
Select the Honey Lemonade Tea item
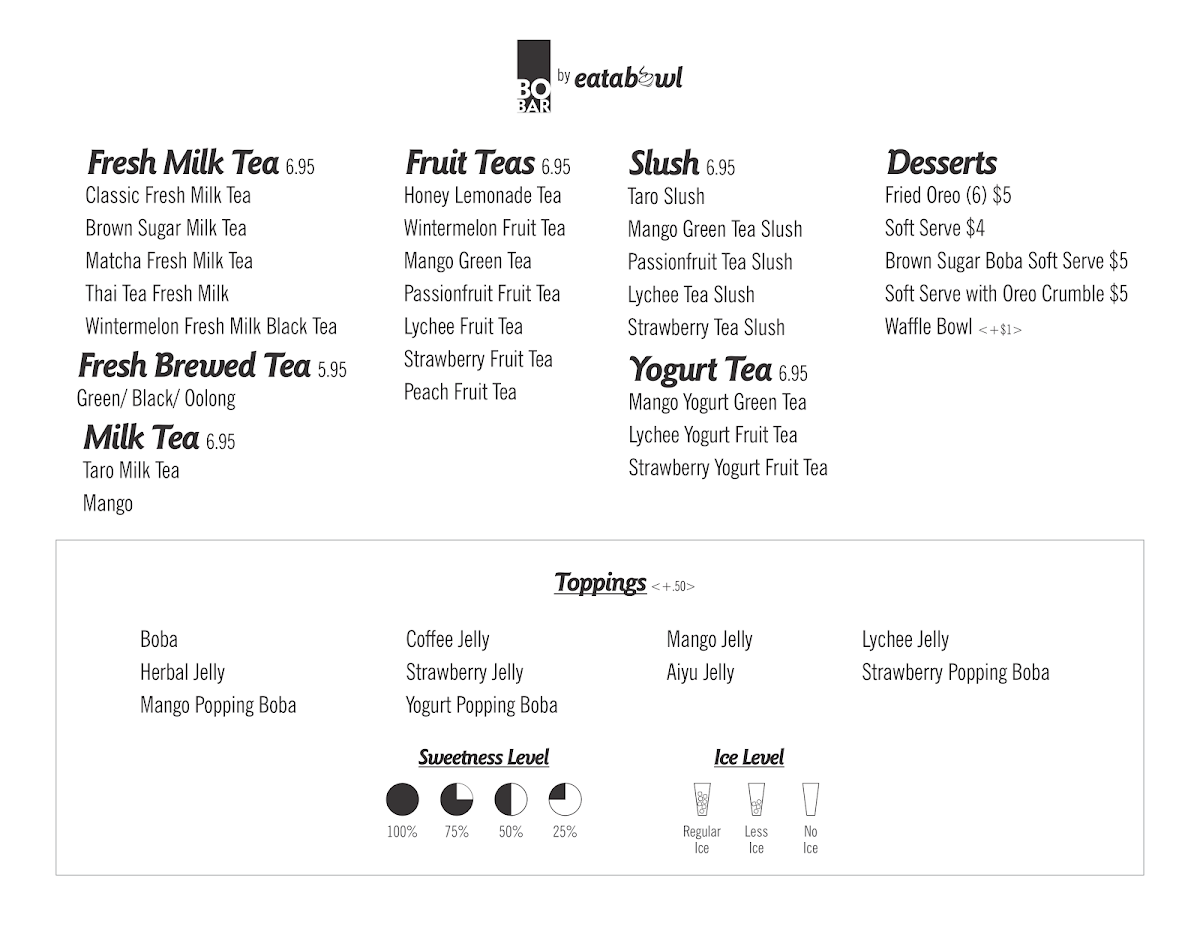483,196
